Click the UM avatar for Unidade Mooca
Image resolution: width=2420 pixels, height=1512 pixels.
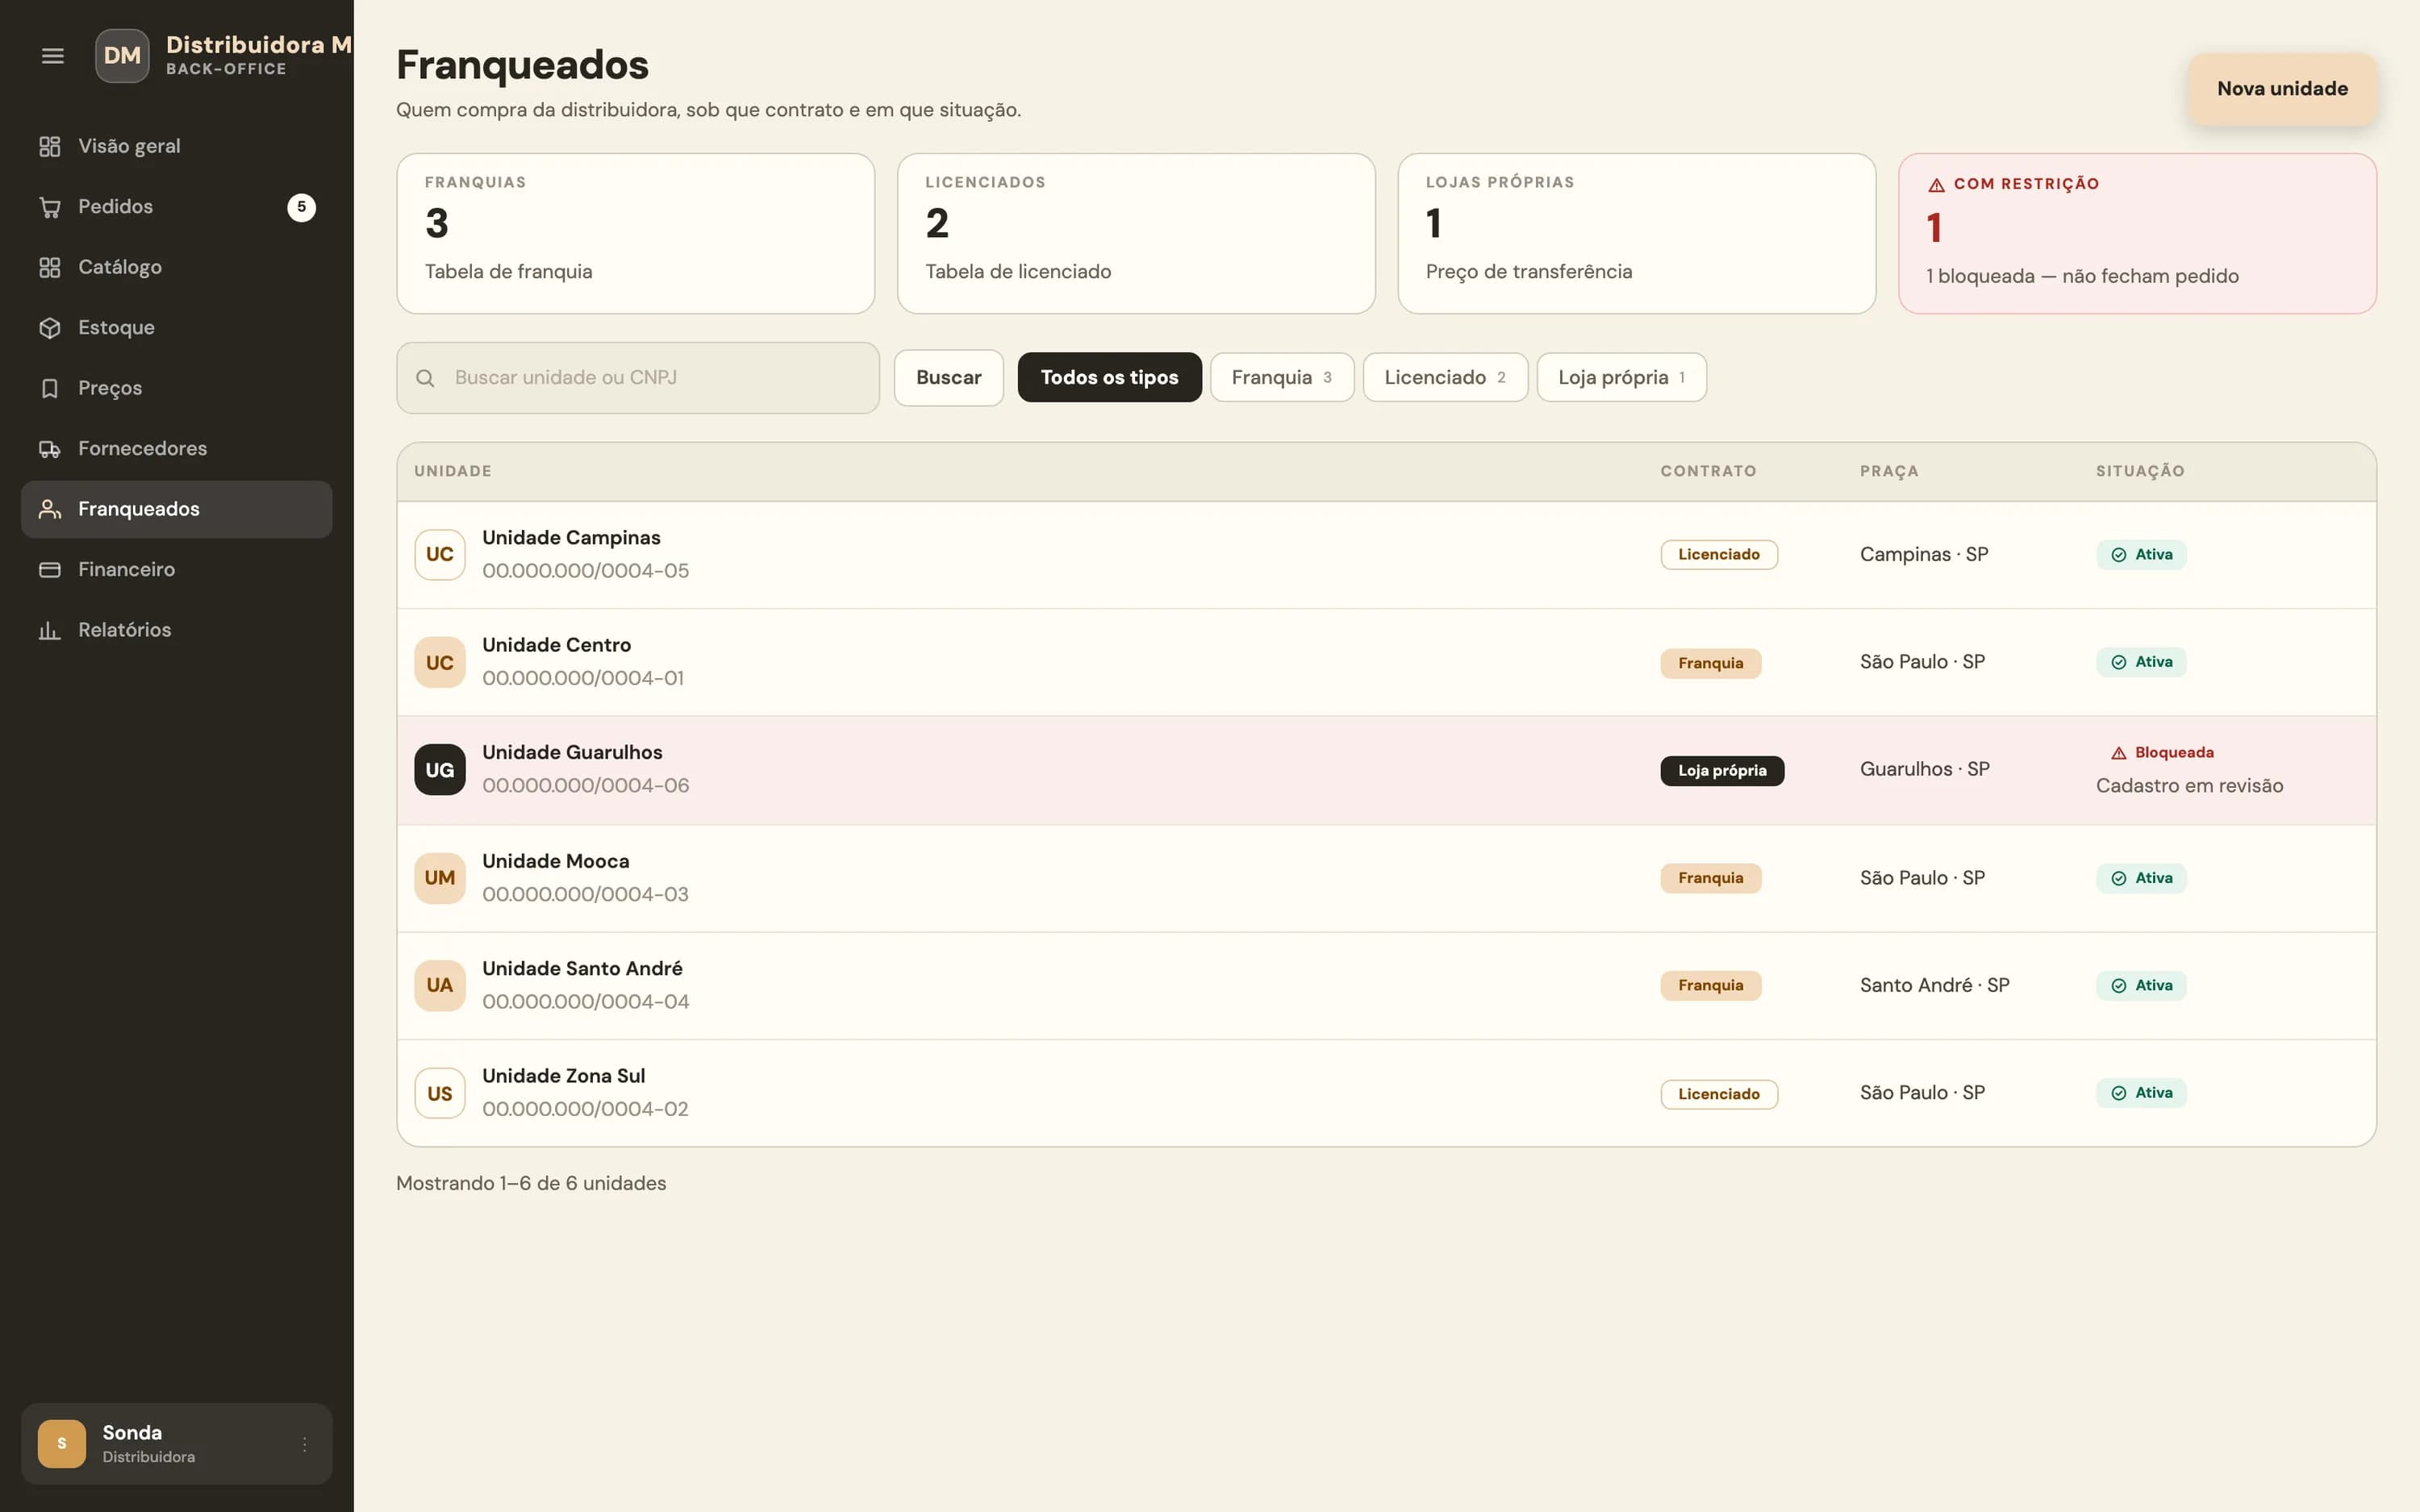click(440, 878)
